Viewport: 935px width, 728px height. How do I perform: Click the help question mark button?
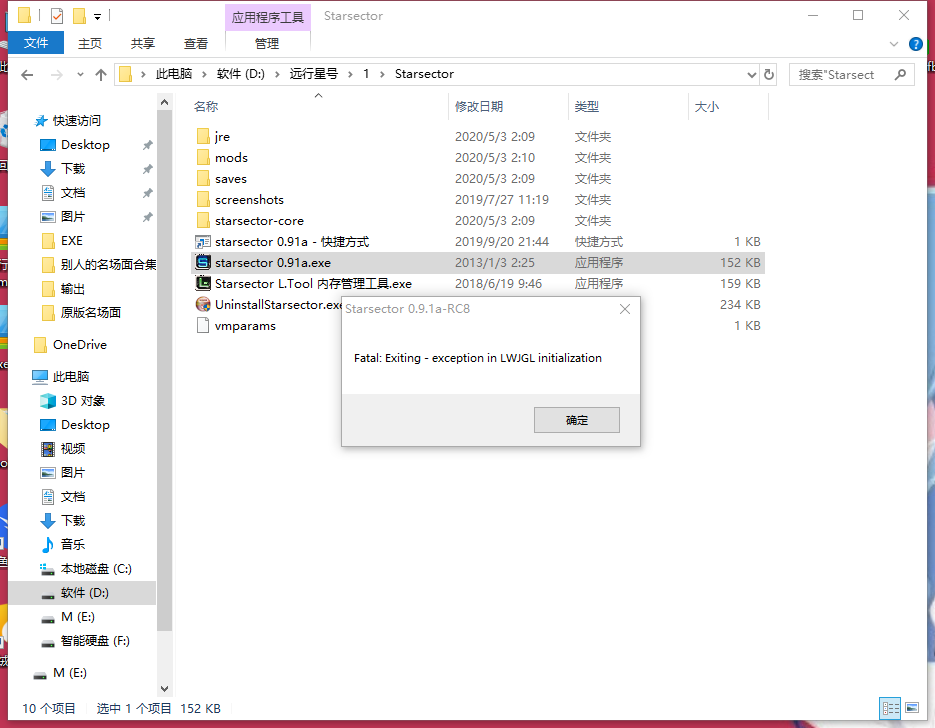[x=917, y=43]
